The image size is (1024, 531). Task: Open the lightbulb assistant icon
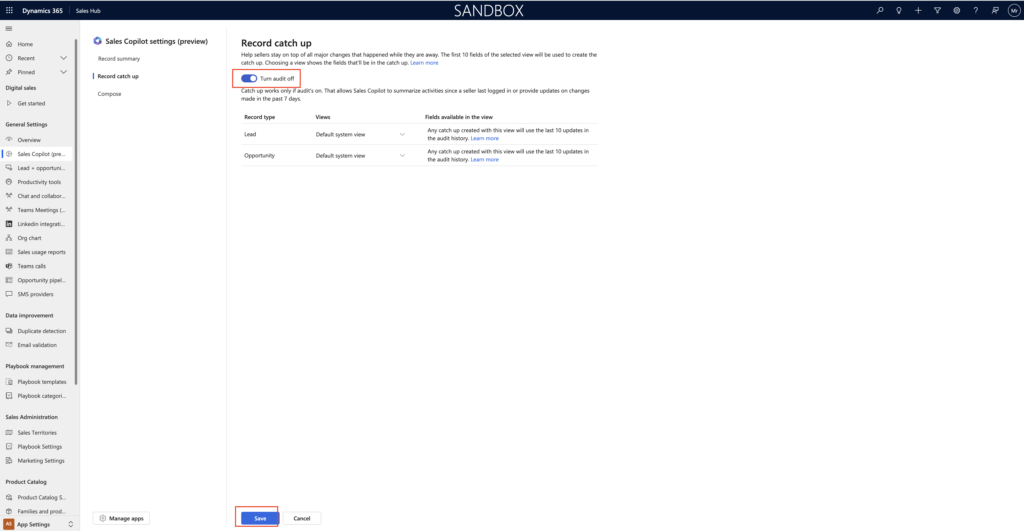(899, 10)
